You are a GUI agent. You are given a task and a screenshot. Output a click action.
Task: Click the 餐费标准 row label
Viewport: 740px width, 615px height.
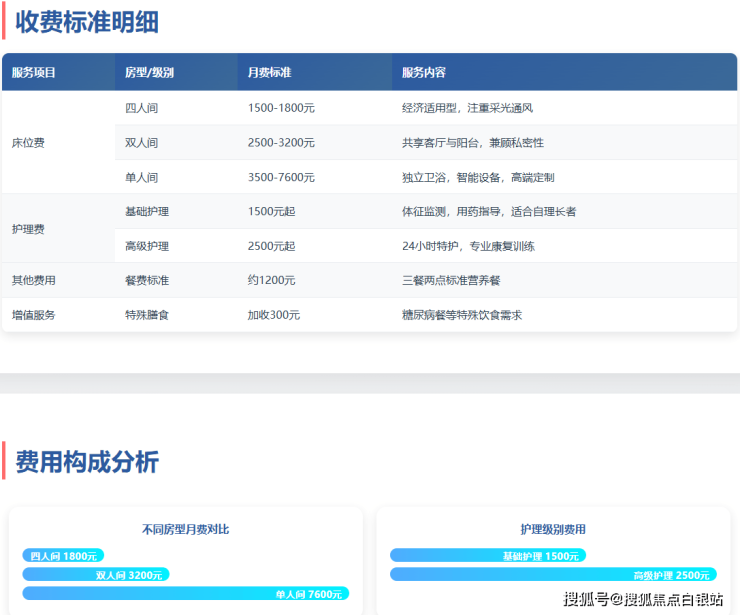point(146,281)
